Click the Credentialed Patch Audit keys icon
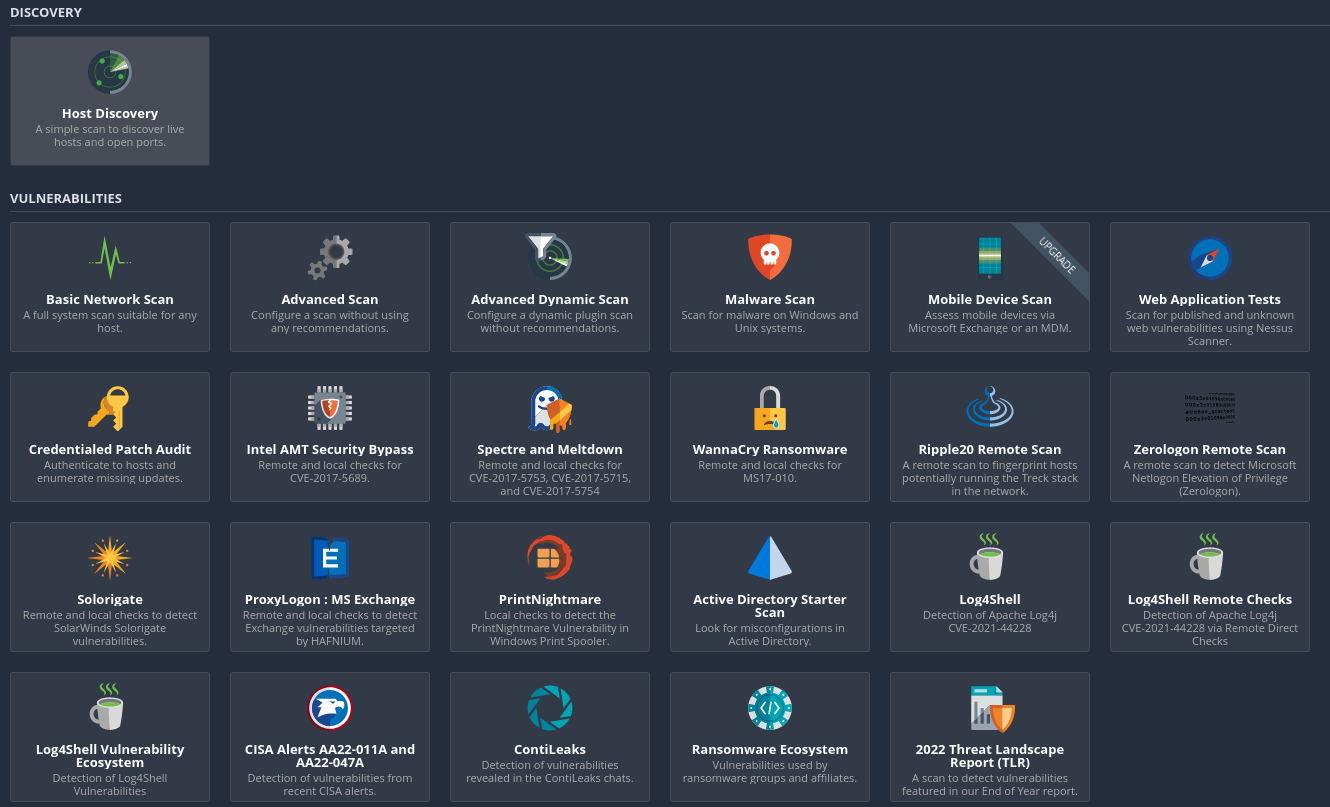Viewport: 1330px width, 807px height. click(110, 407)
